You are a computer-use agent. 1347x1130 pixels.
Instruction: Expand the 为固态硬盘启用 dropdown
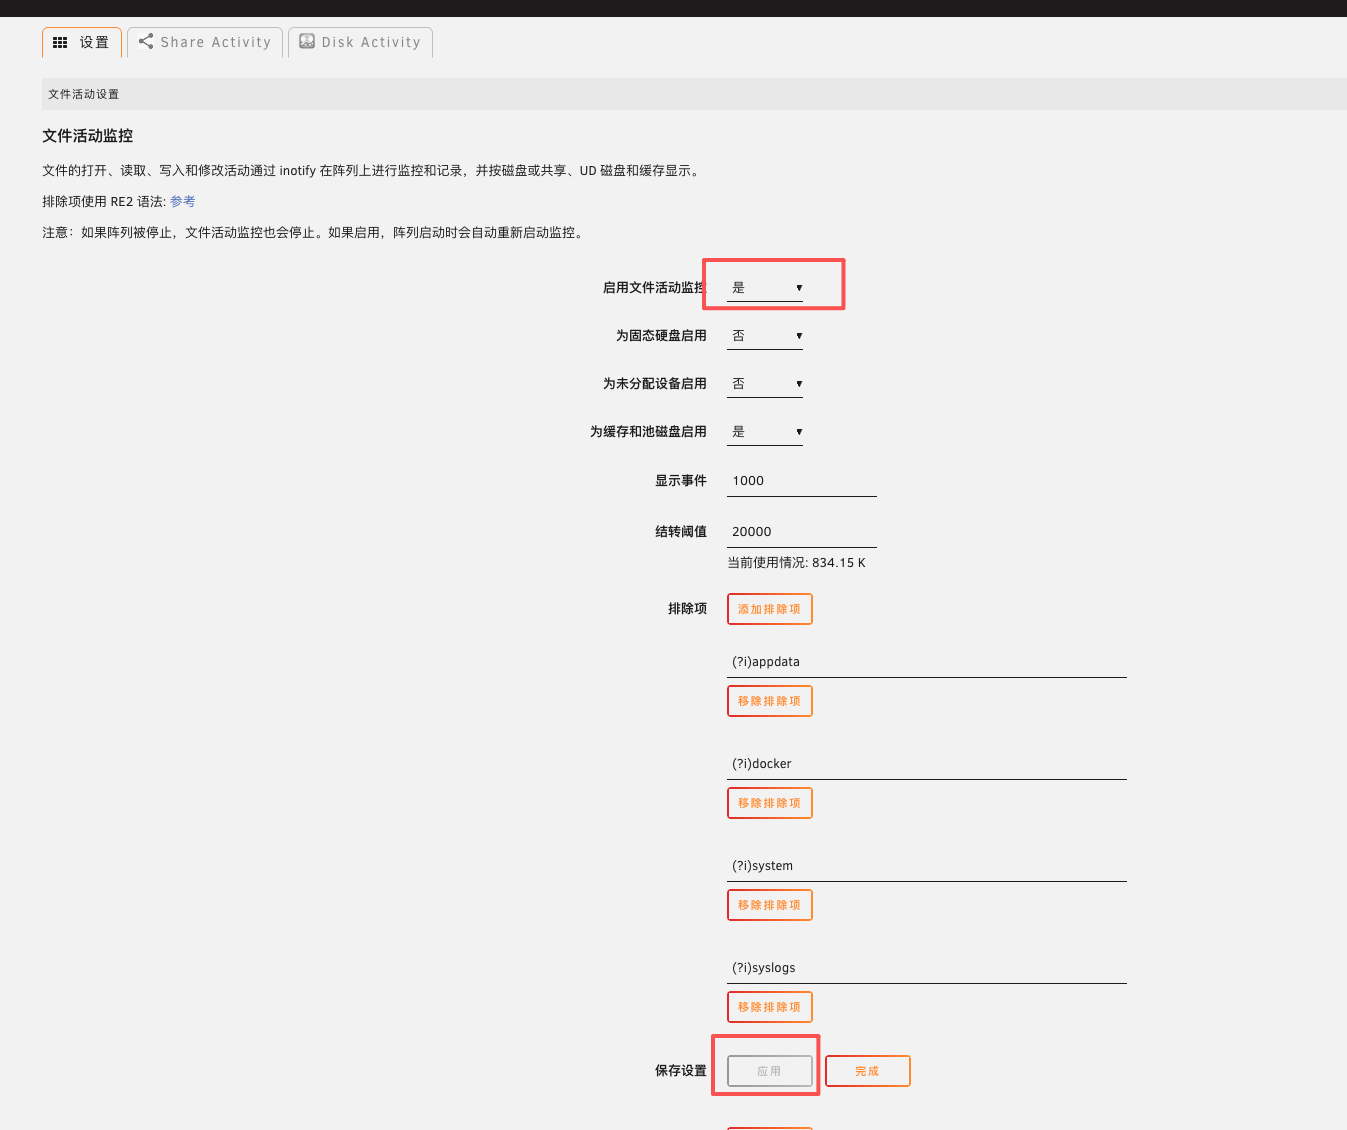tap(765, 336)
